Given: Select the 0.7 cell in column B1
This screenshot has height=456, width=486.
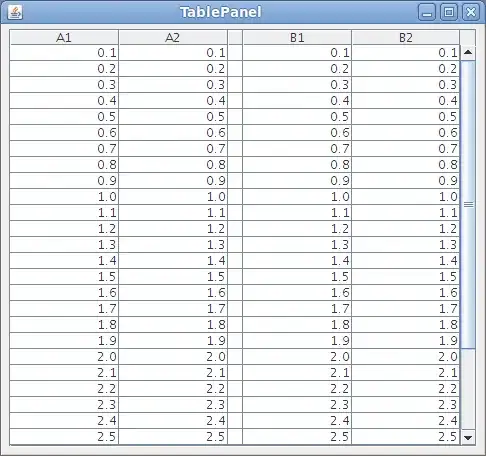Looking at the screenshot, I should click(x=297, y=149).
